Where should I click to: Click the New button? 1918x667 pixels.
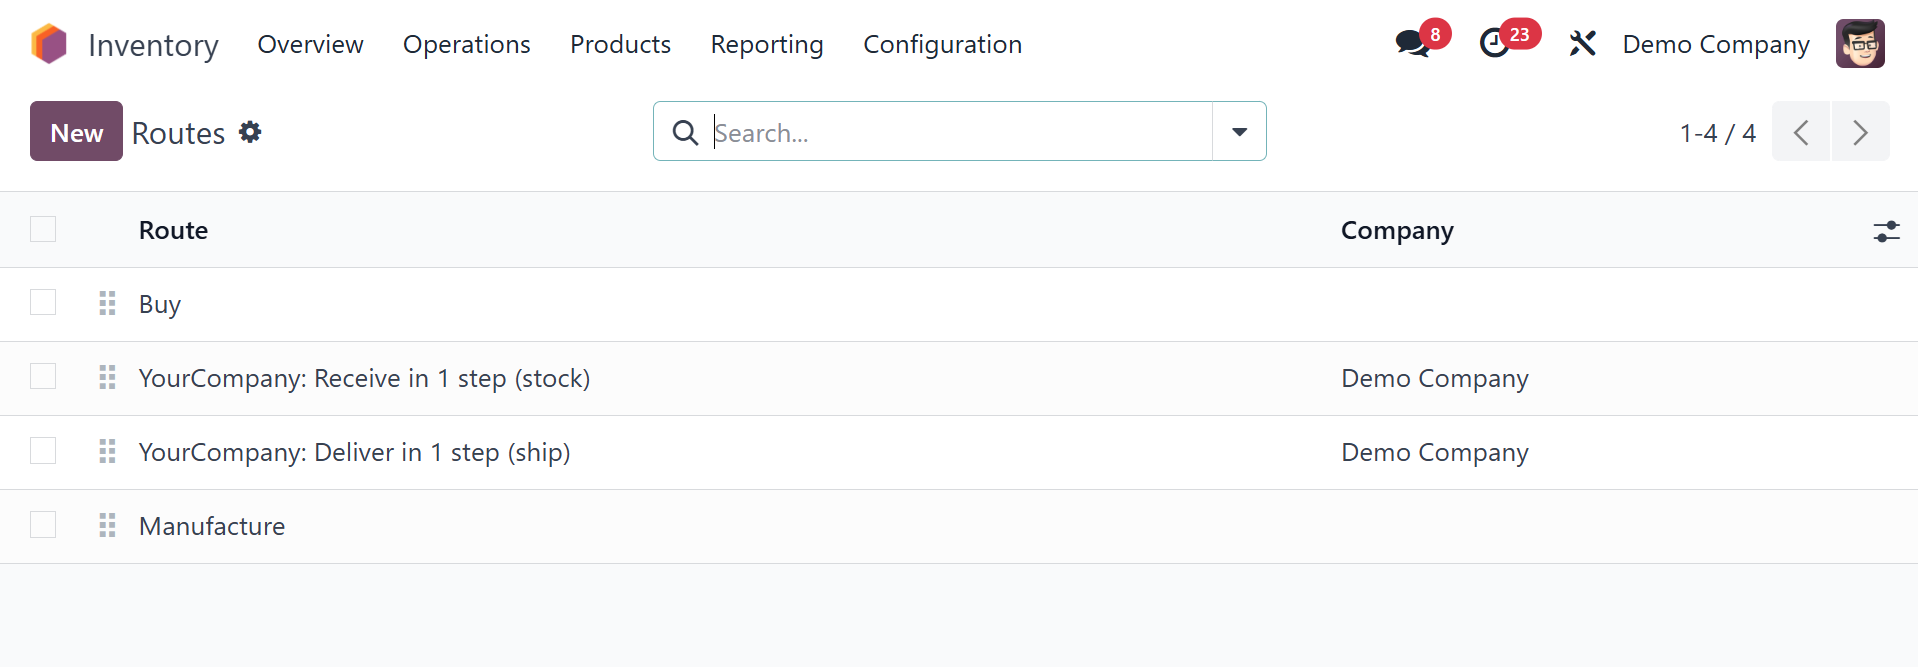pyautogui.click(x=76, y=131)
